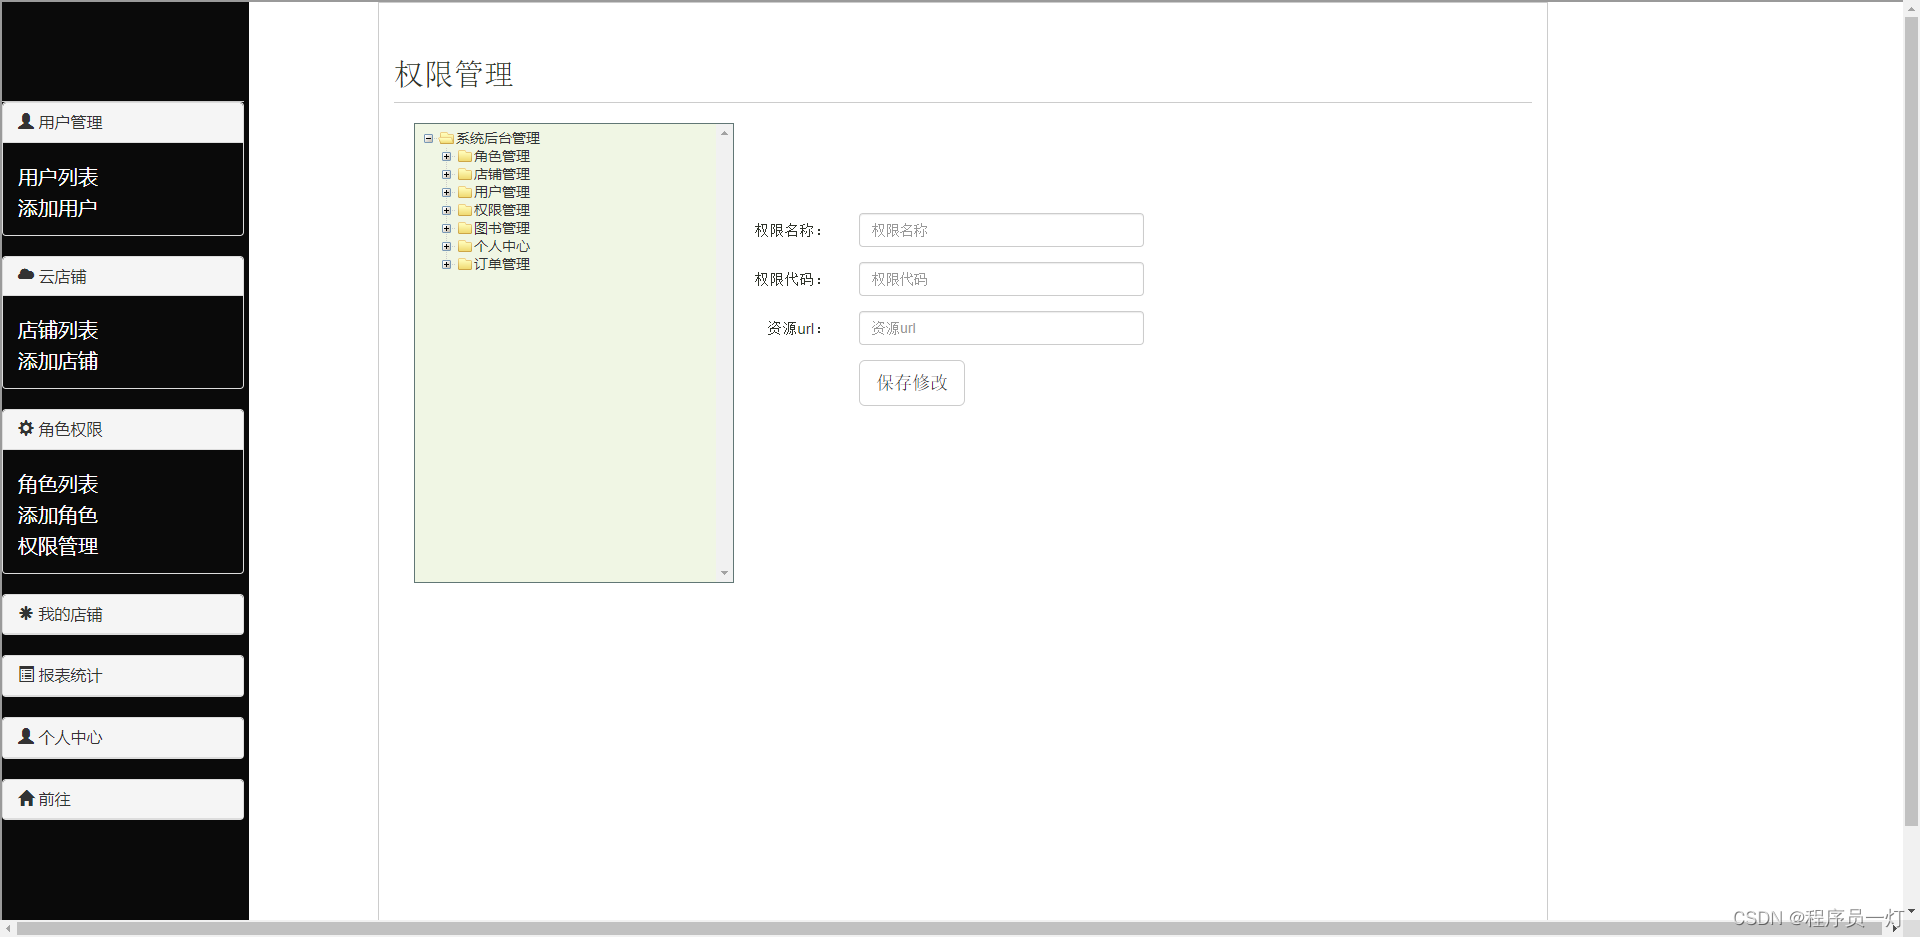Select 个人中心 label in tree
The height and width of the screenshot is (937, 1920).
pos(502,246)
